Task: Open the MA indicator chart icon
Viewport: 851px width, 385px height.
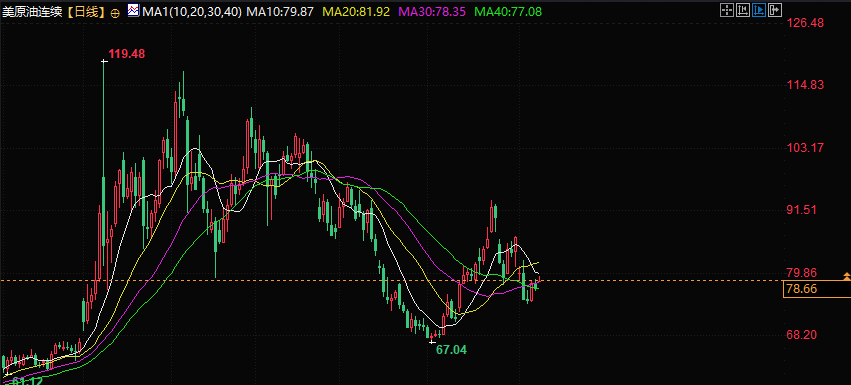Action: pos(133,11)
